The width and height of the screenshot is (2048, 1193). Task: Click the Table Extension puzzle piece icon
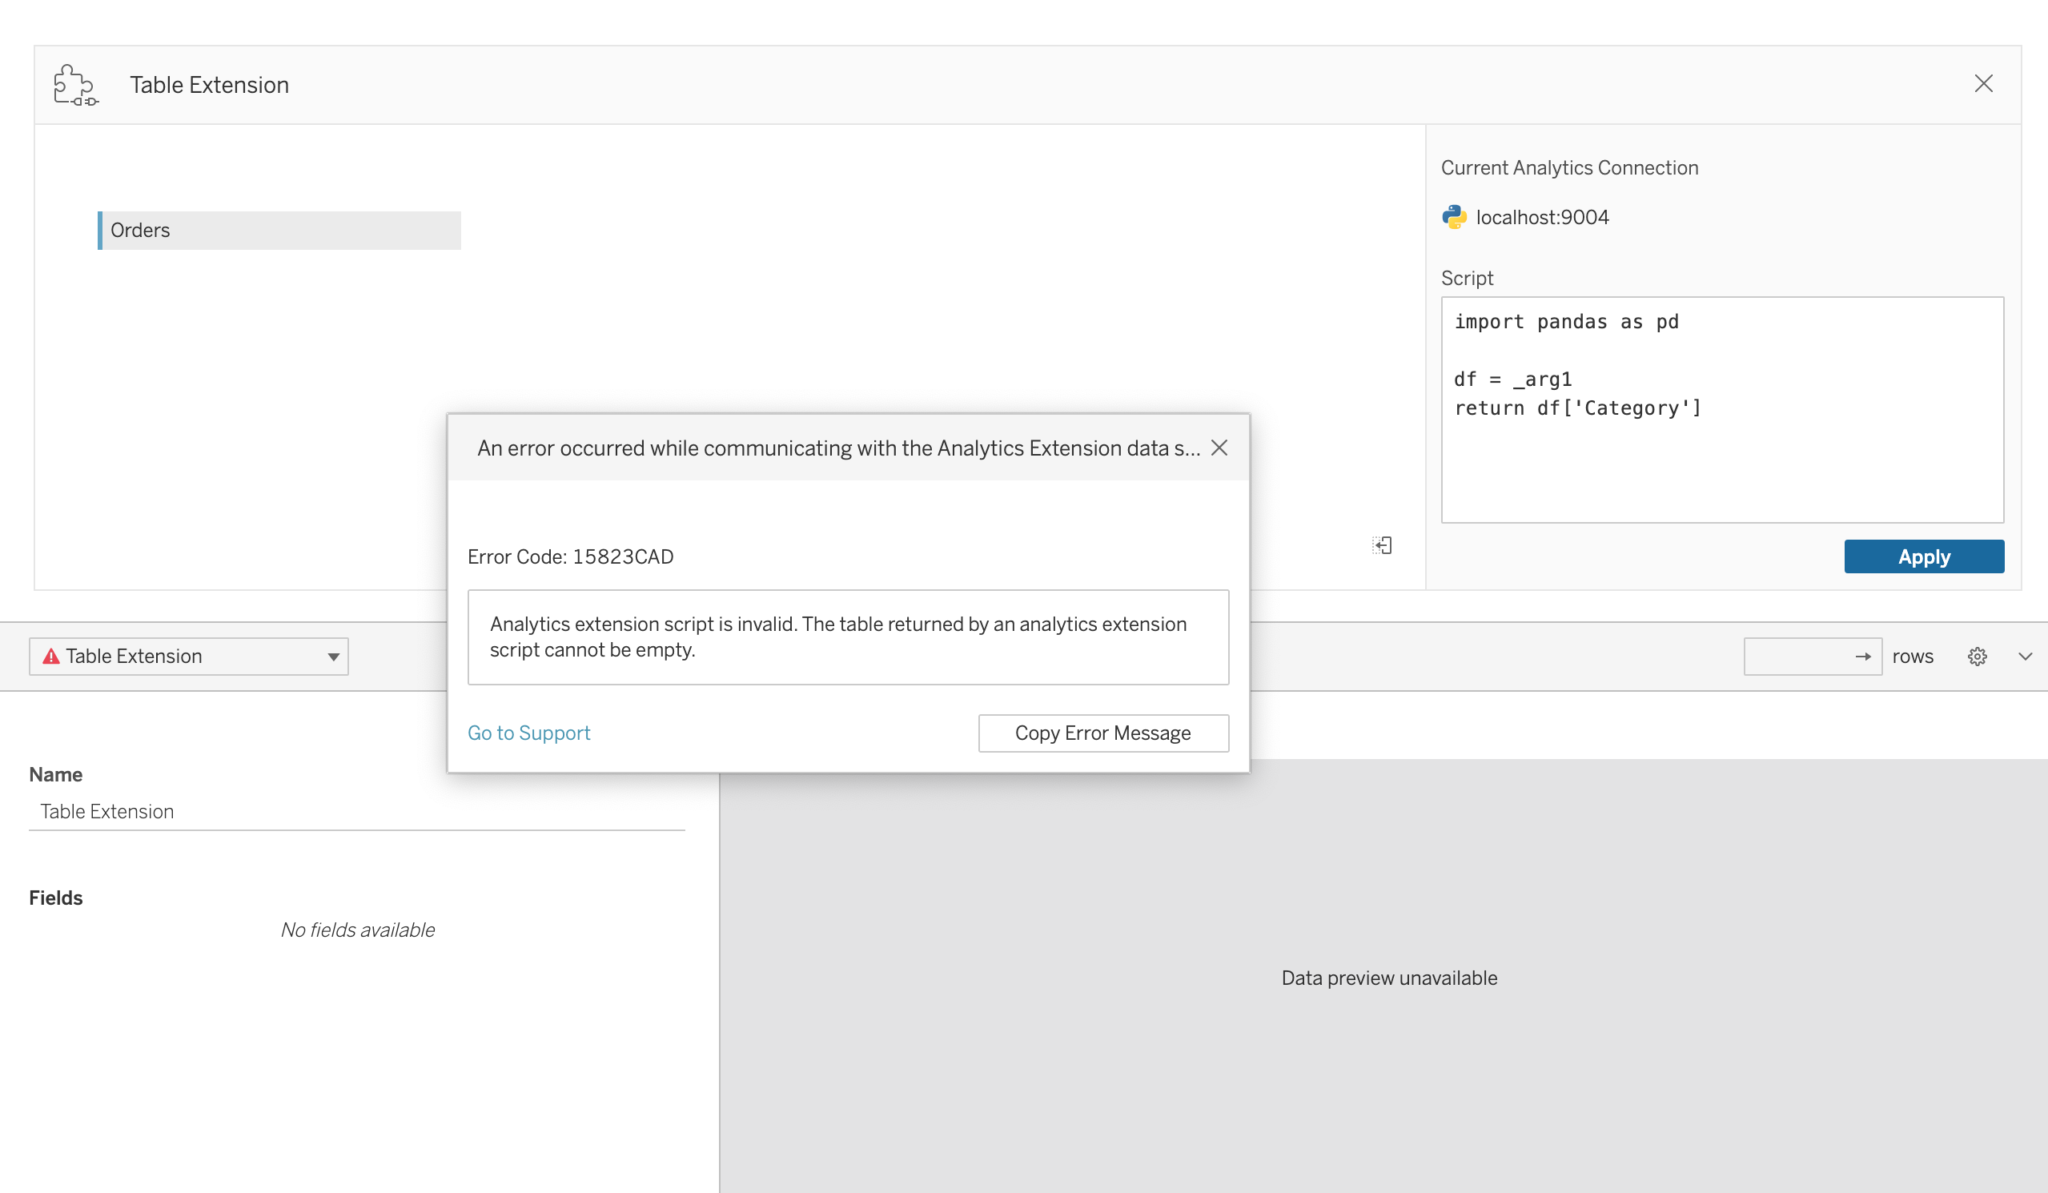[x=75, y=85]
